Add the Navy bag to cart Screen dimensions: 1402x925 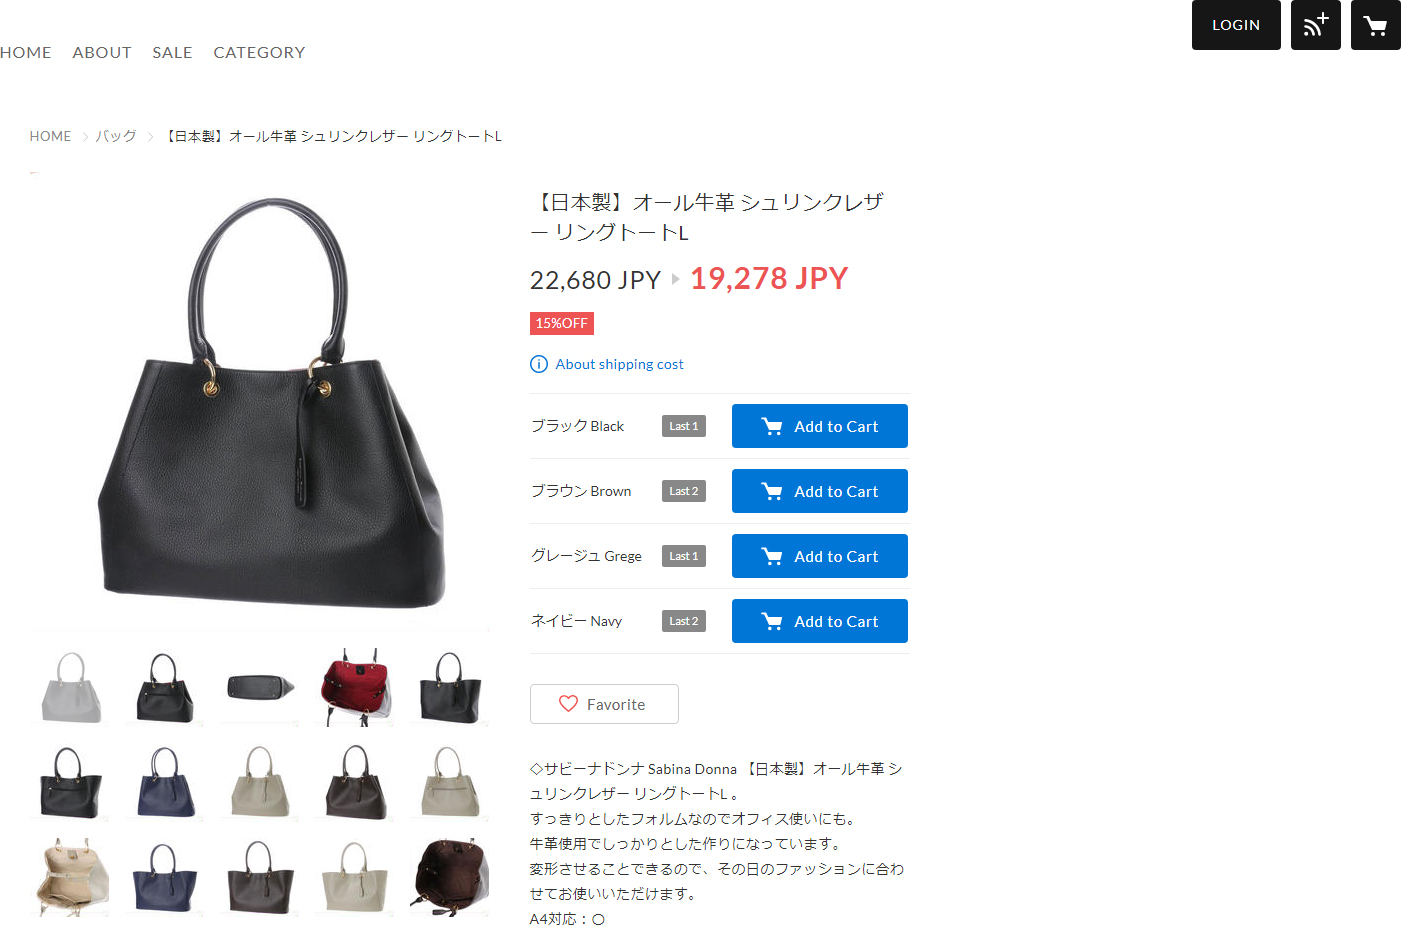(819, 621)
